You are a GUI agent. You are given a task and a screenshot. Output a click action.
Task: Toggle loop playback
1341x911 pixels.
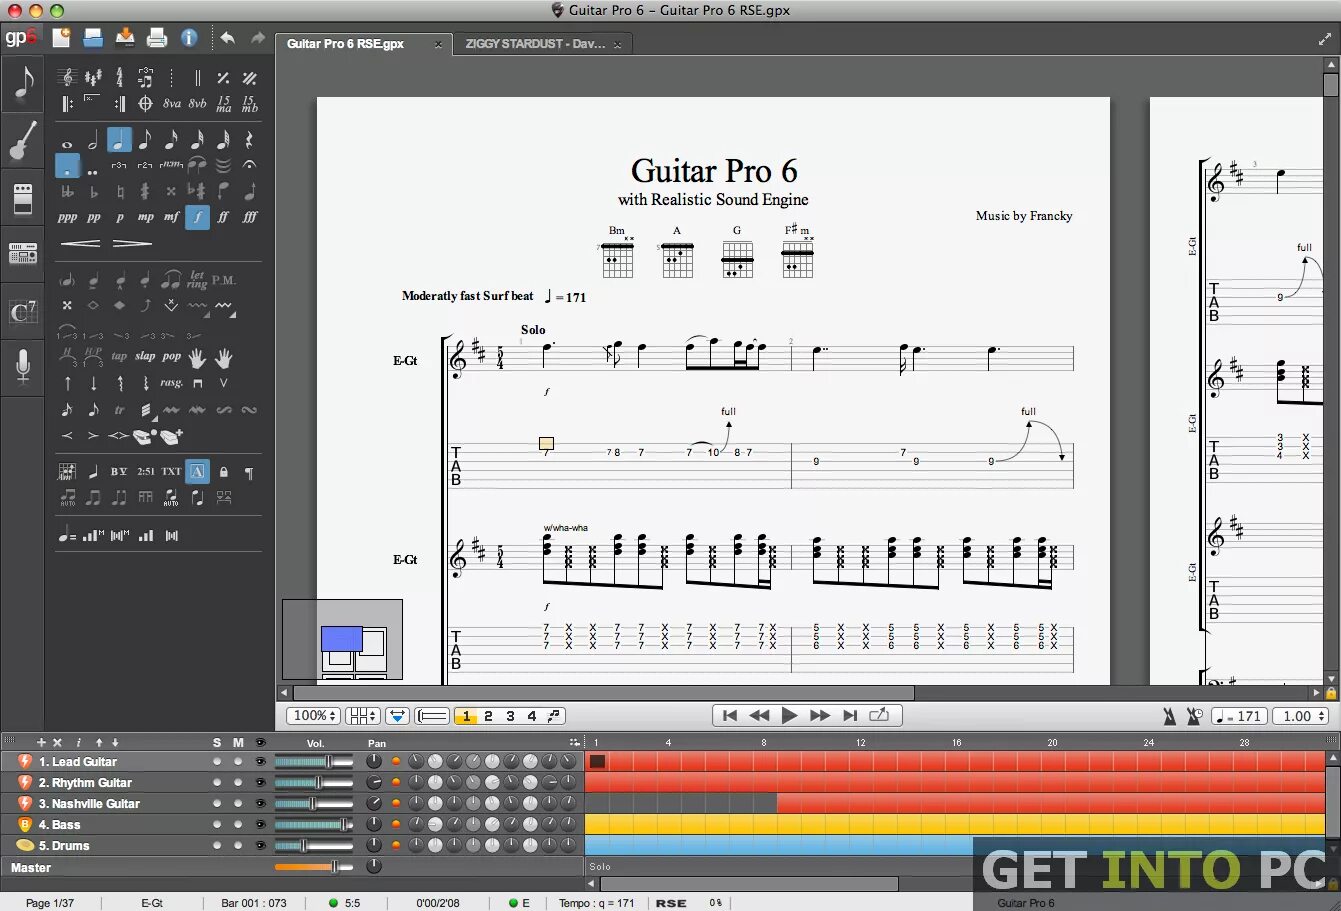click(x=879, y=716)
